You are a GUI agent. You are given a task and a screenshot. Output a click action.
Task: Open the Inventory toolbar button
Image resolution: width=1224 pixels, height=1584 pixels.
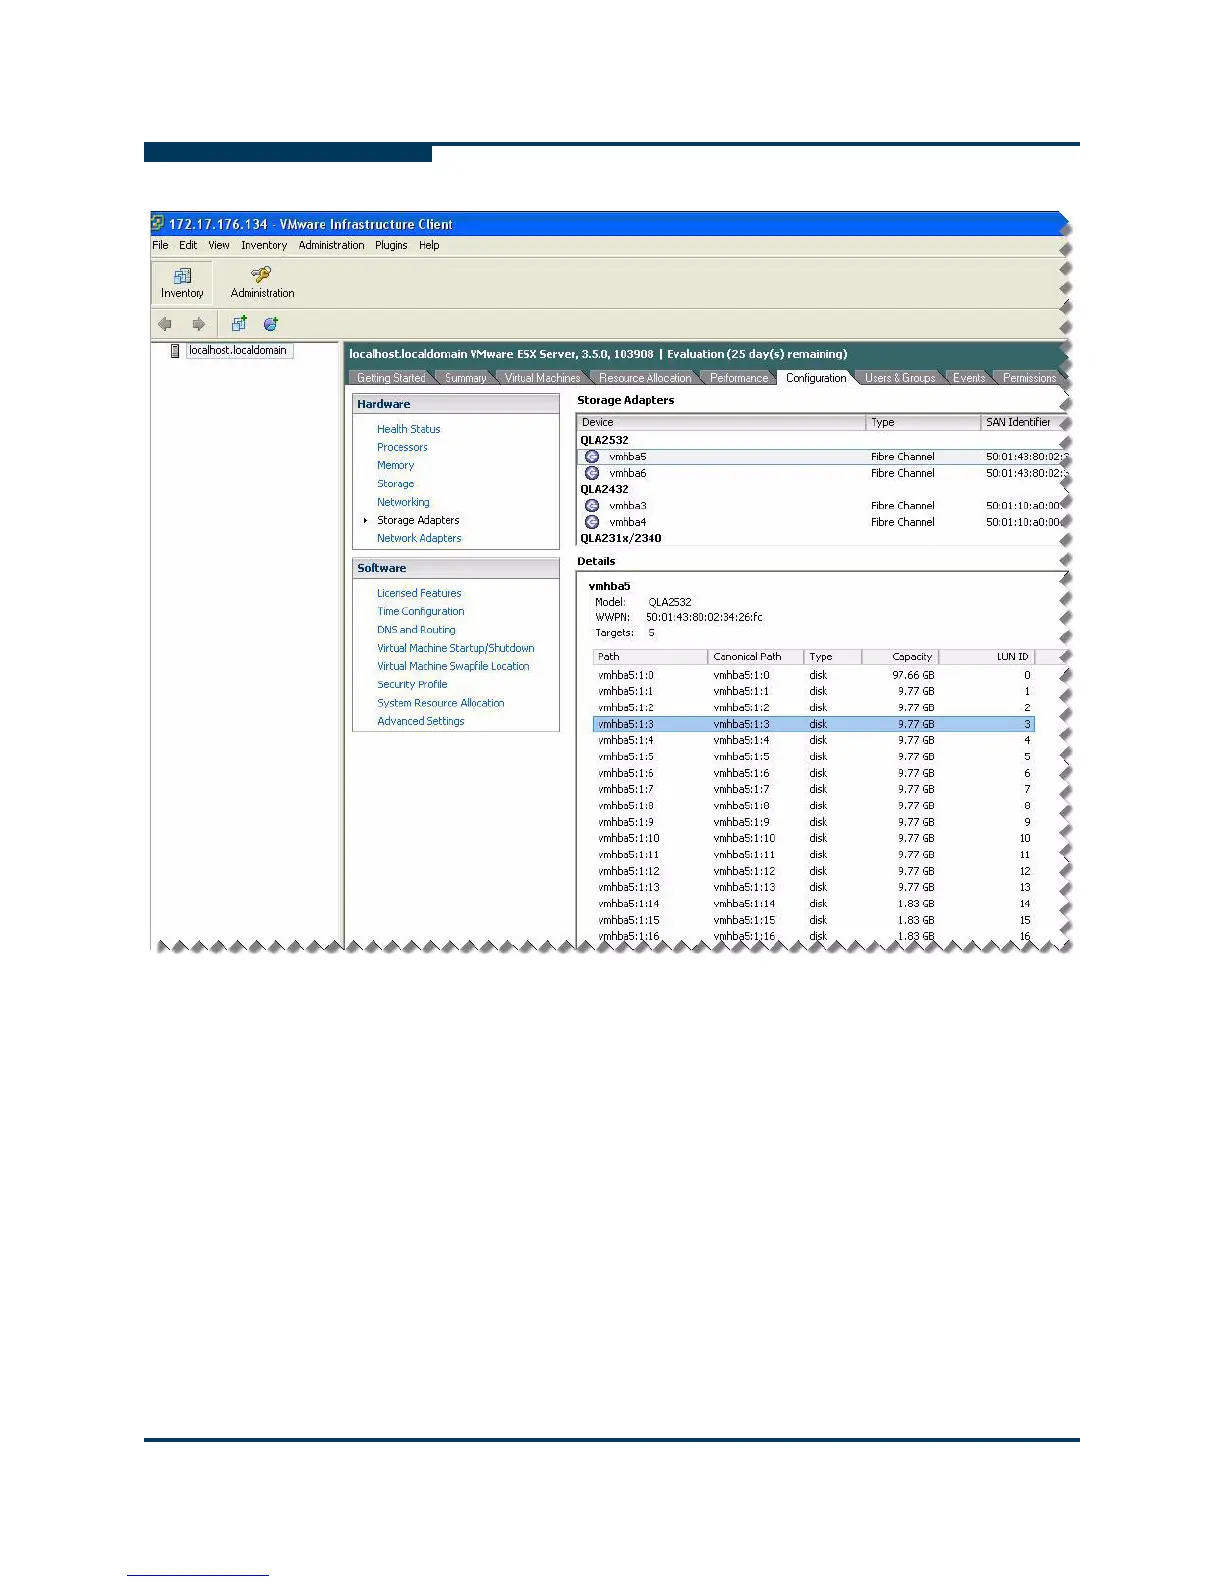(x=182, y=283)
